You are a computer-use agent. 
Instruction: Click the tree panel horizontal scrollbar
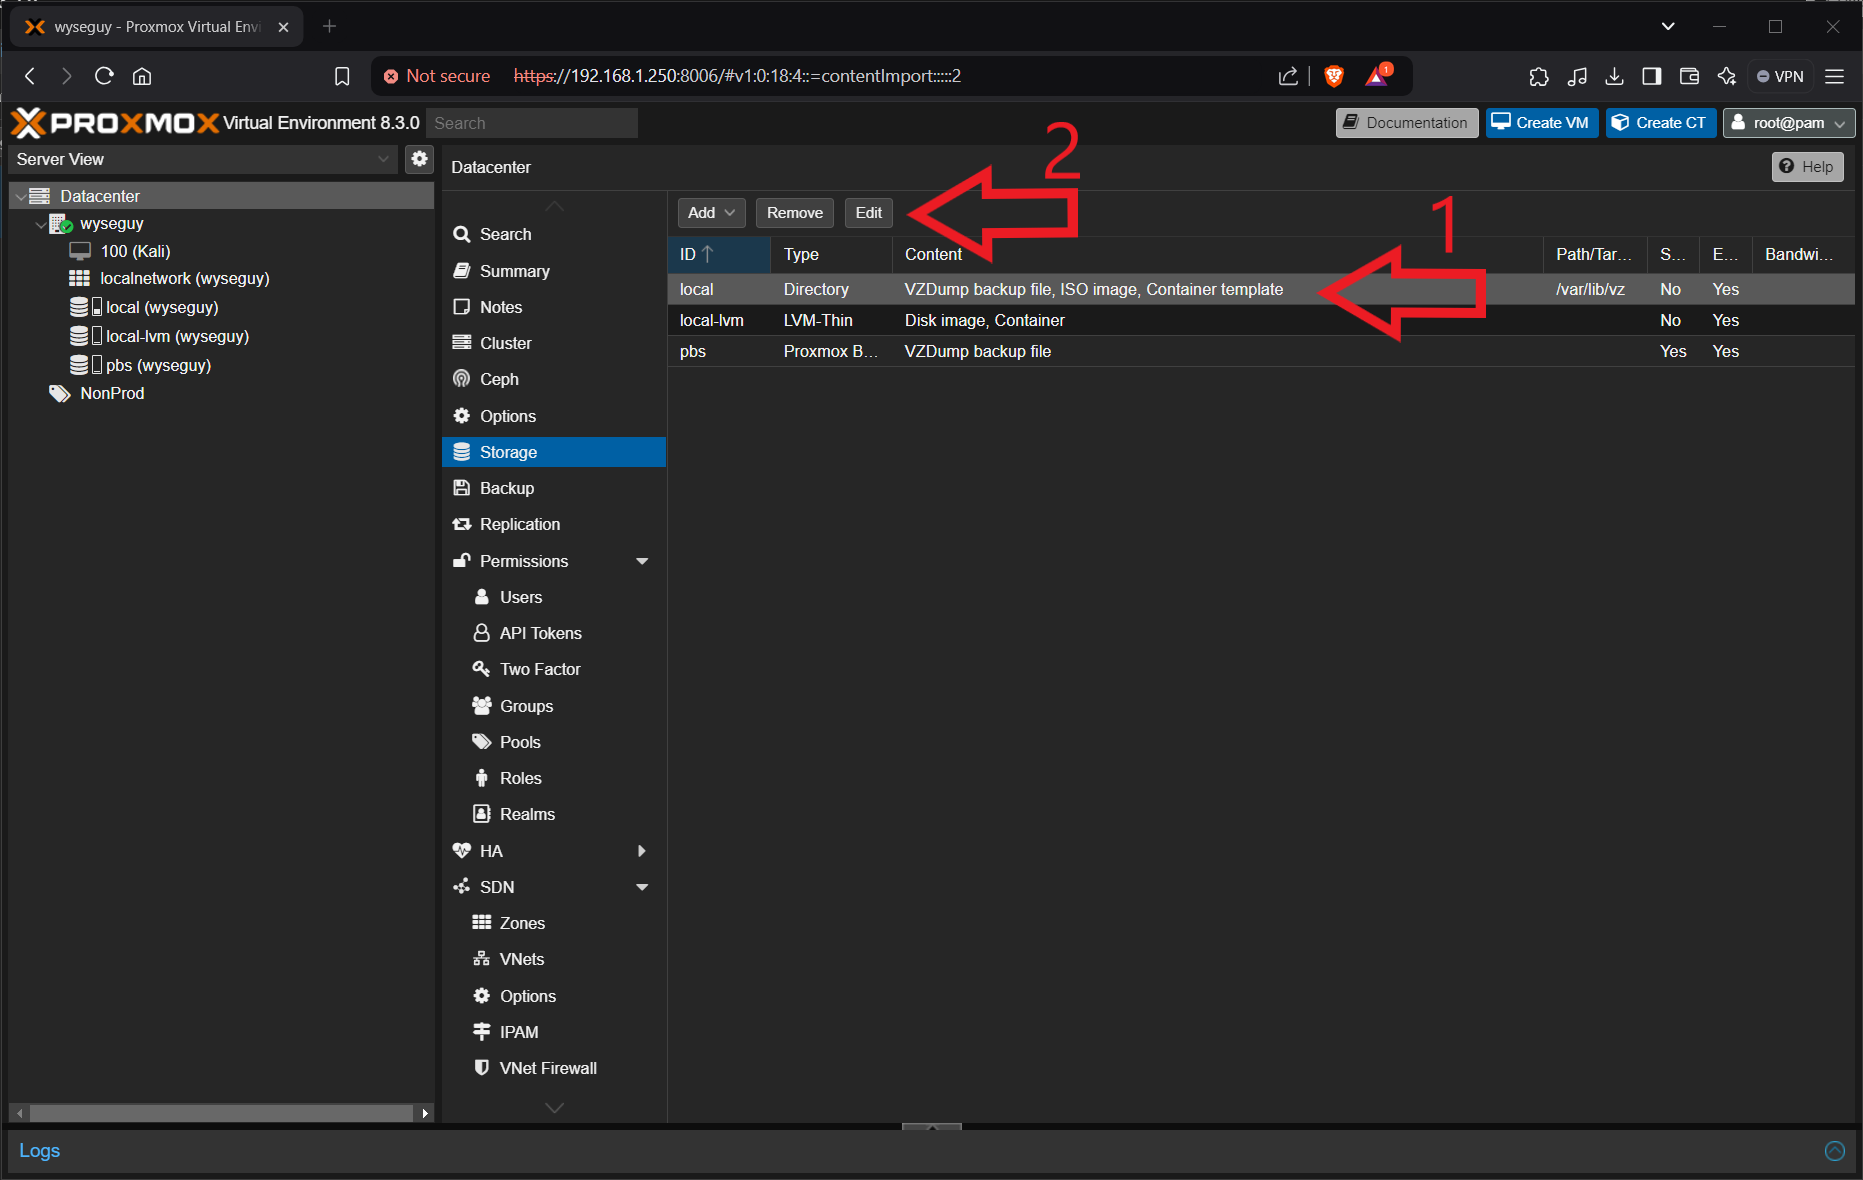click(x=221, y=1113)
